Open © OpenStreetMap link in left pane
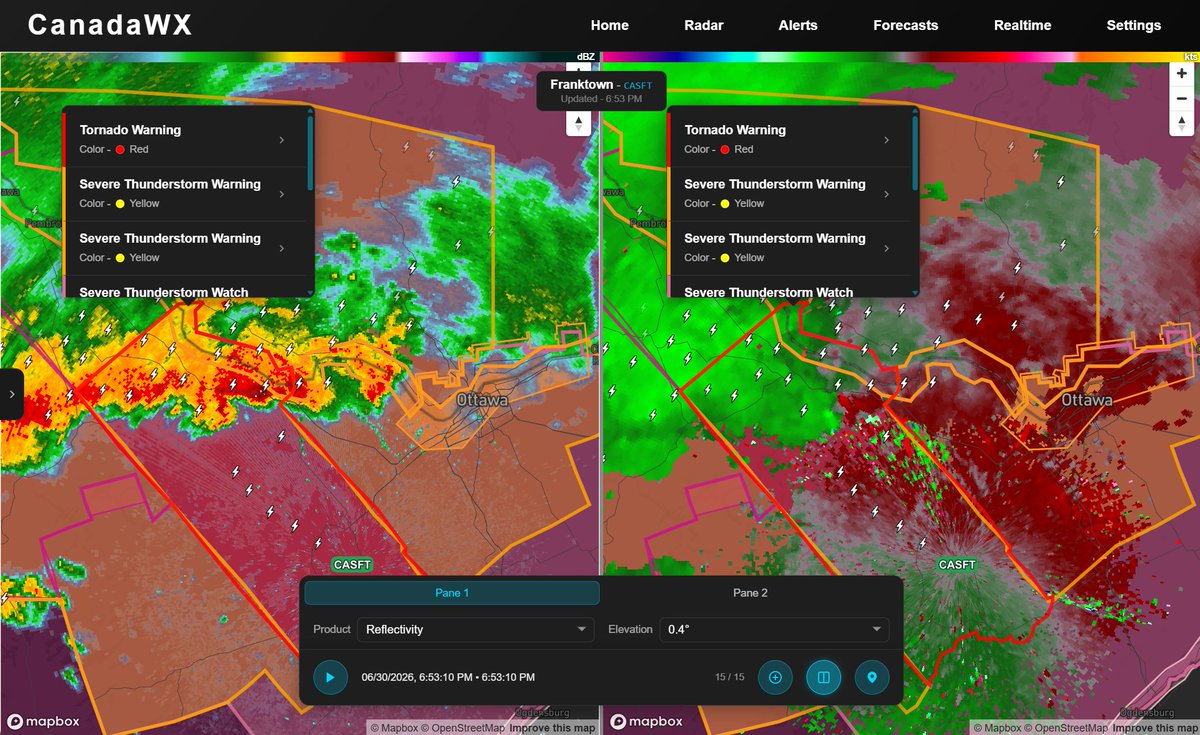Viewport: 1200px width, 735px height. pyautogui.click(x=464, y=728)
